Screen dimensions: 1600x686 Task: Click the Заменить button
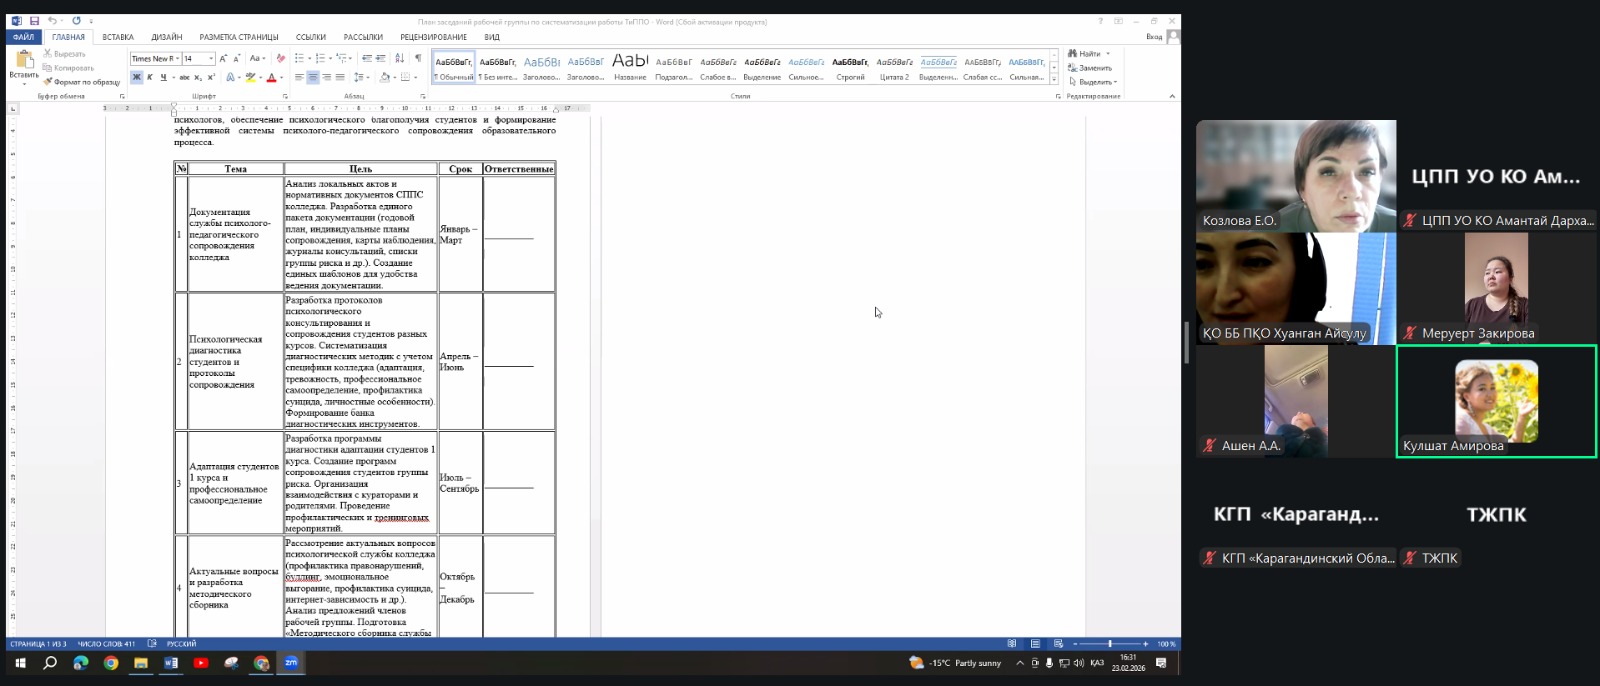click(1092, 68)
